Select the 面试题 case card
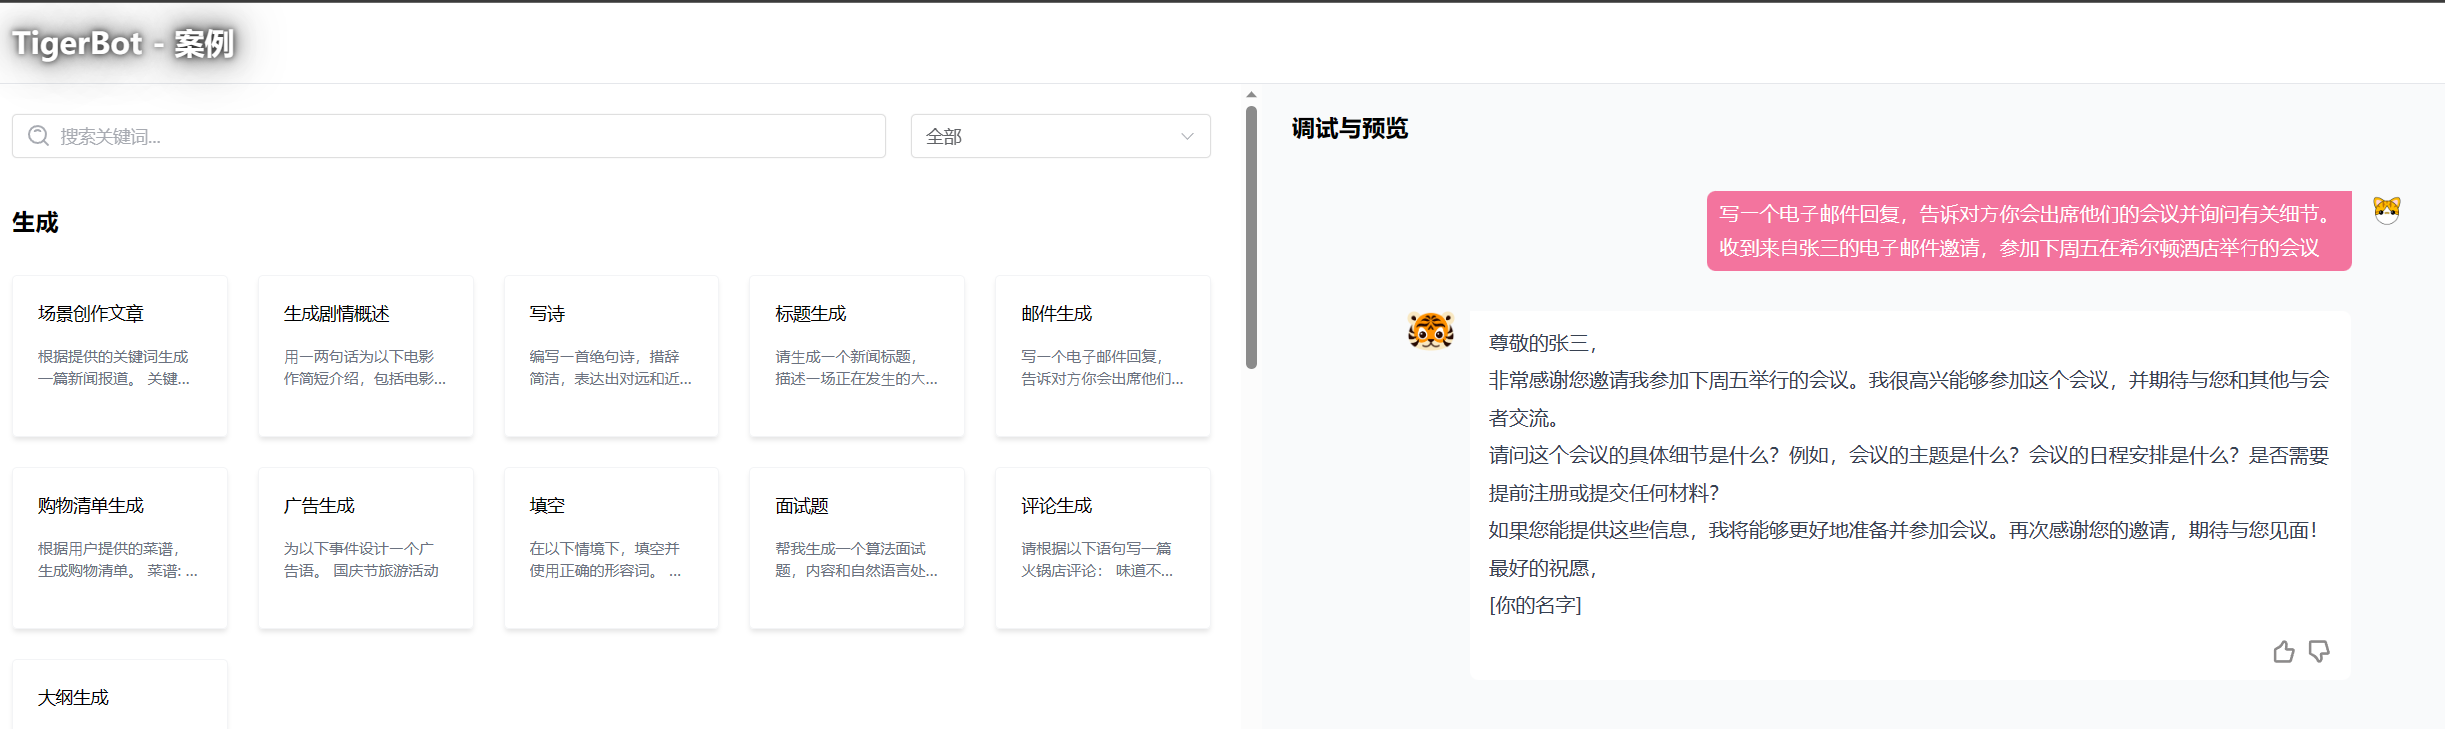Viewport: 2445px width, 729px height. click(x=857, y=548)
